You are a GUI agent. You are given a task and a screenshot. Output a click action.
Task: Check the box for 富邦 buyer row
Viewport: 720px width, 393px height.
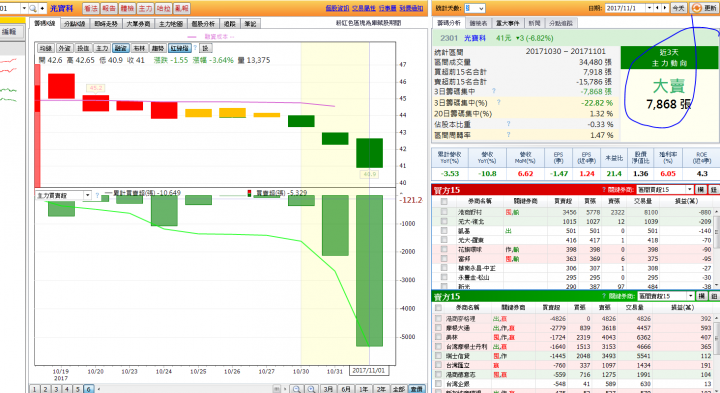coord(444,259)
